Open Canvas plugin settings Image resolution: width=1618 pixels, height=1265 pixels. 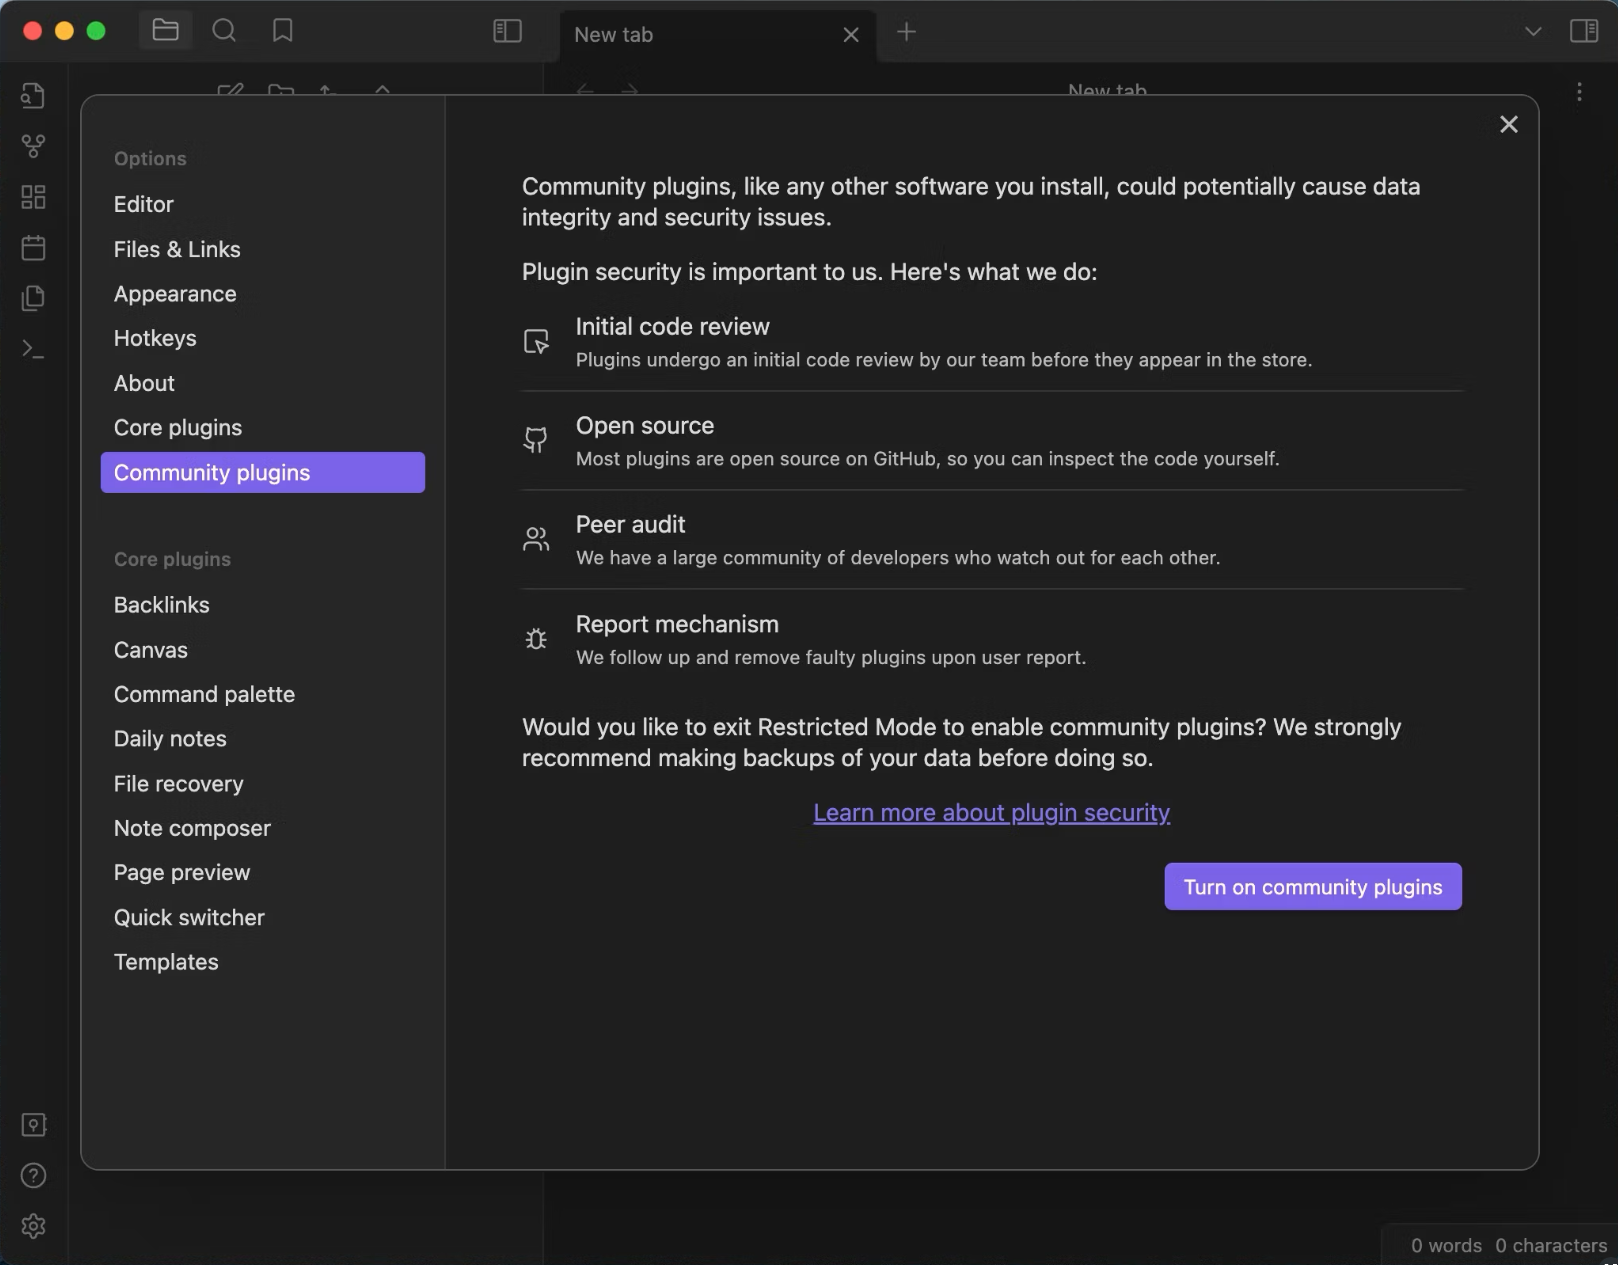pos(263,650)
